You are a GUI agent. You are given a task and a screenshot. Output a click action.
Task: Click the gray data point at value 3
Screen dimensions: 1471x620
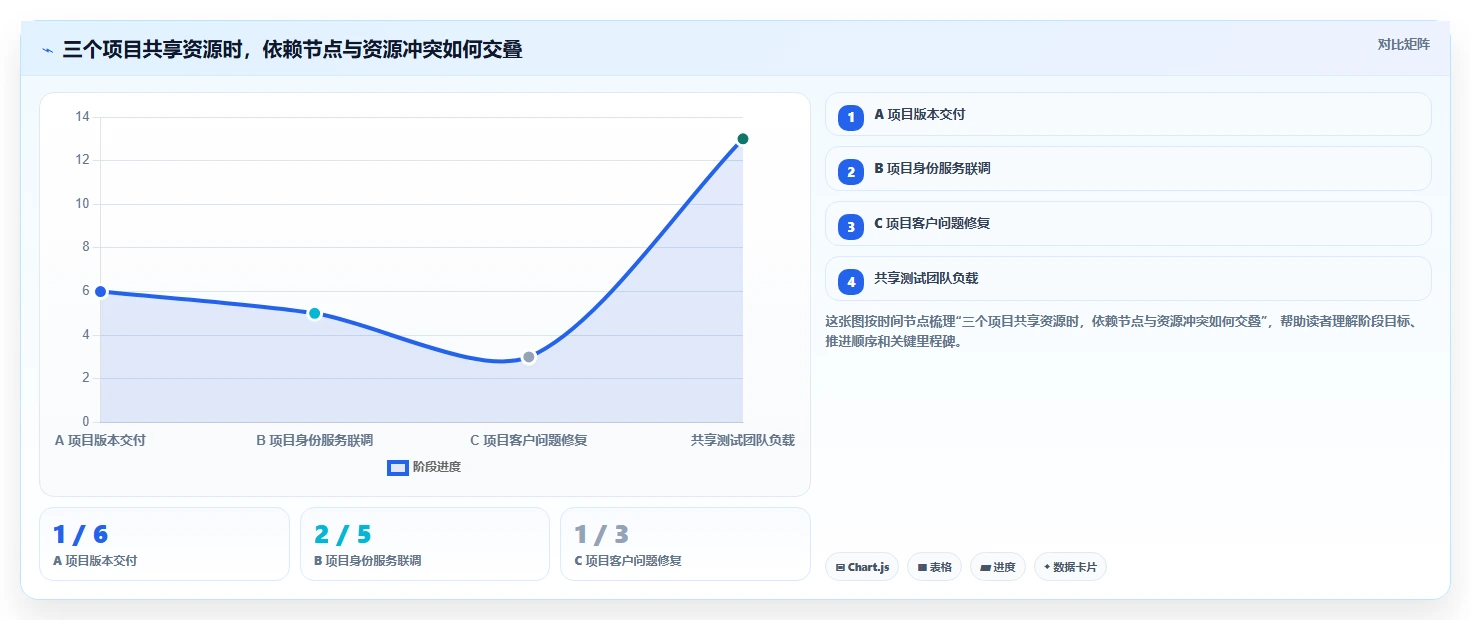tap(529, 357)
